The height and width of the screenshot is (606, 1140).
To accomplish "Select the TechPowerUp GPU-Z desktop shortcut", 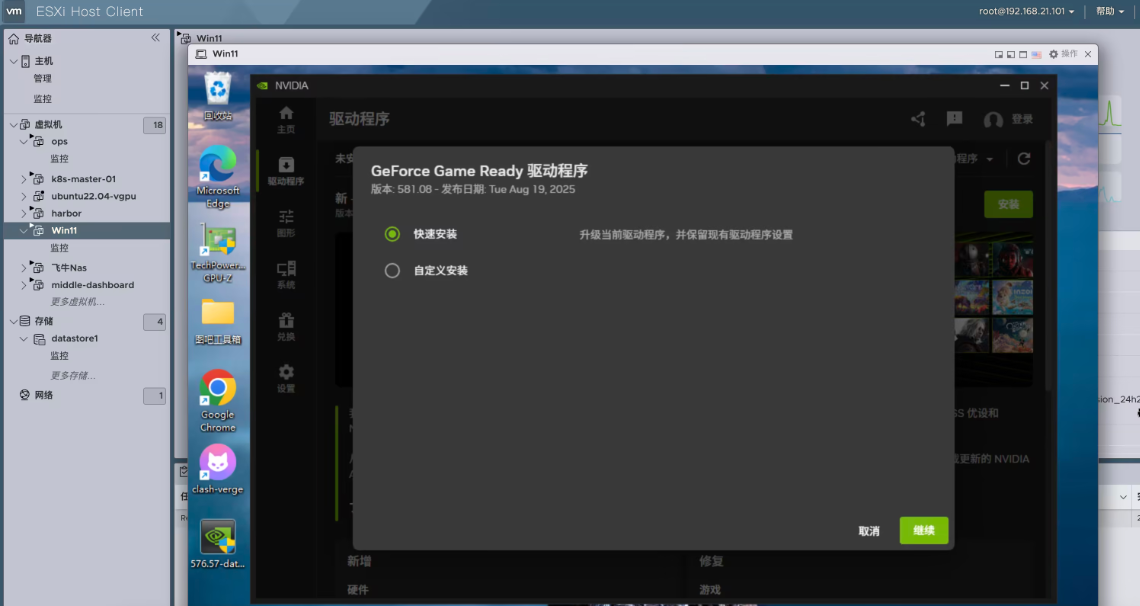I will (218, 253).
